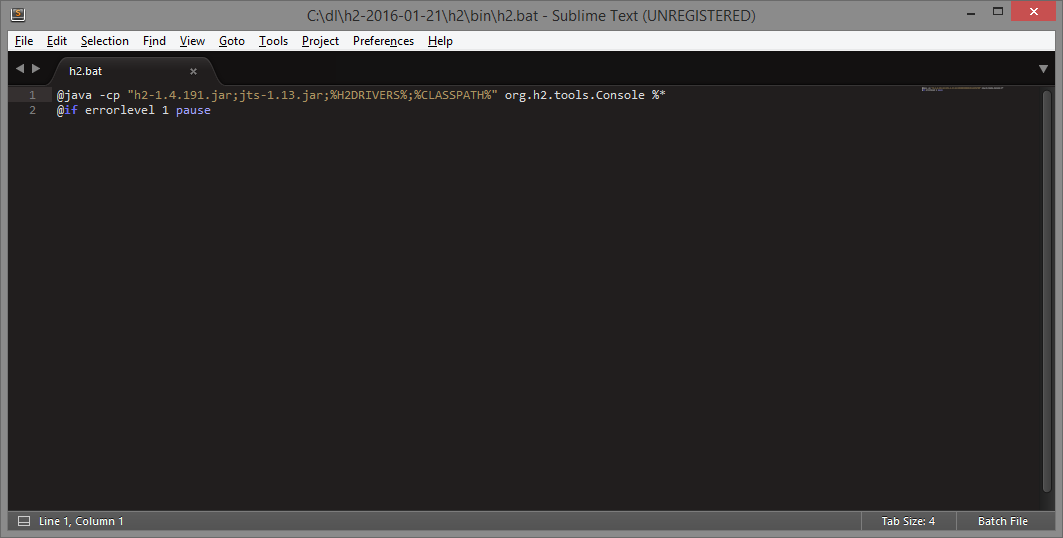Click the minimap preview of the code
The width and height of the screenshot is (1063, 538).
[x=962, y=88]
